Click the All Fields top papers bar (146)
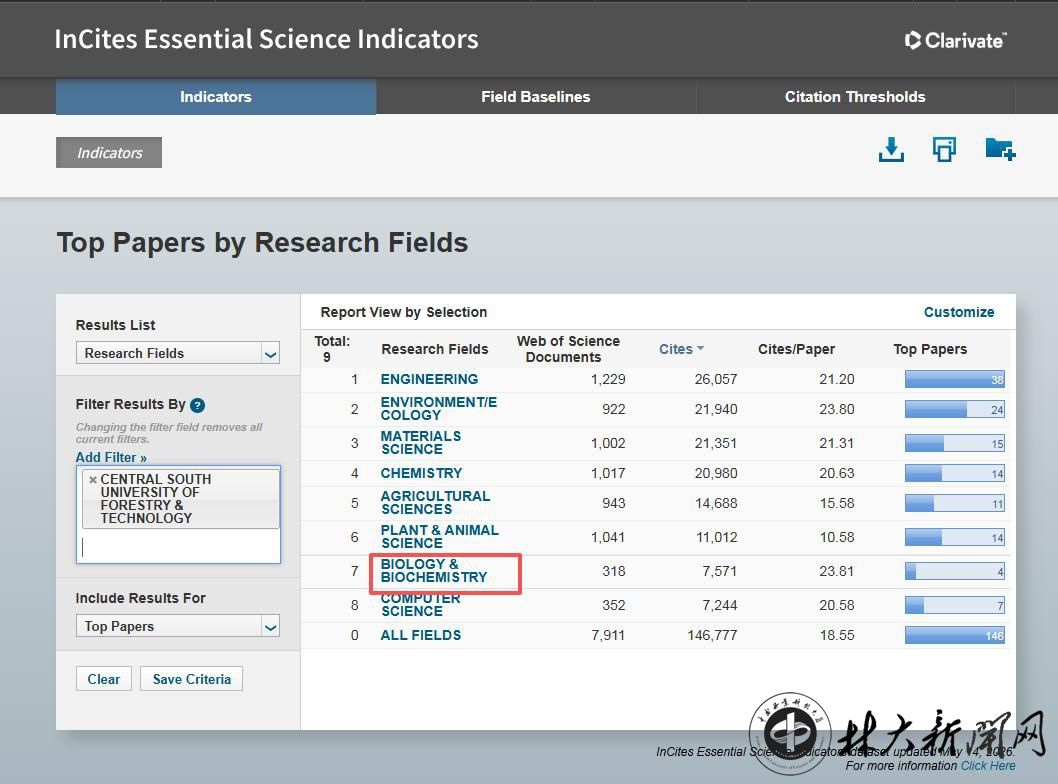 pos(955,635)
